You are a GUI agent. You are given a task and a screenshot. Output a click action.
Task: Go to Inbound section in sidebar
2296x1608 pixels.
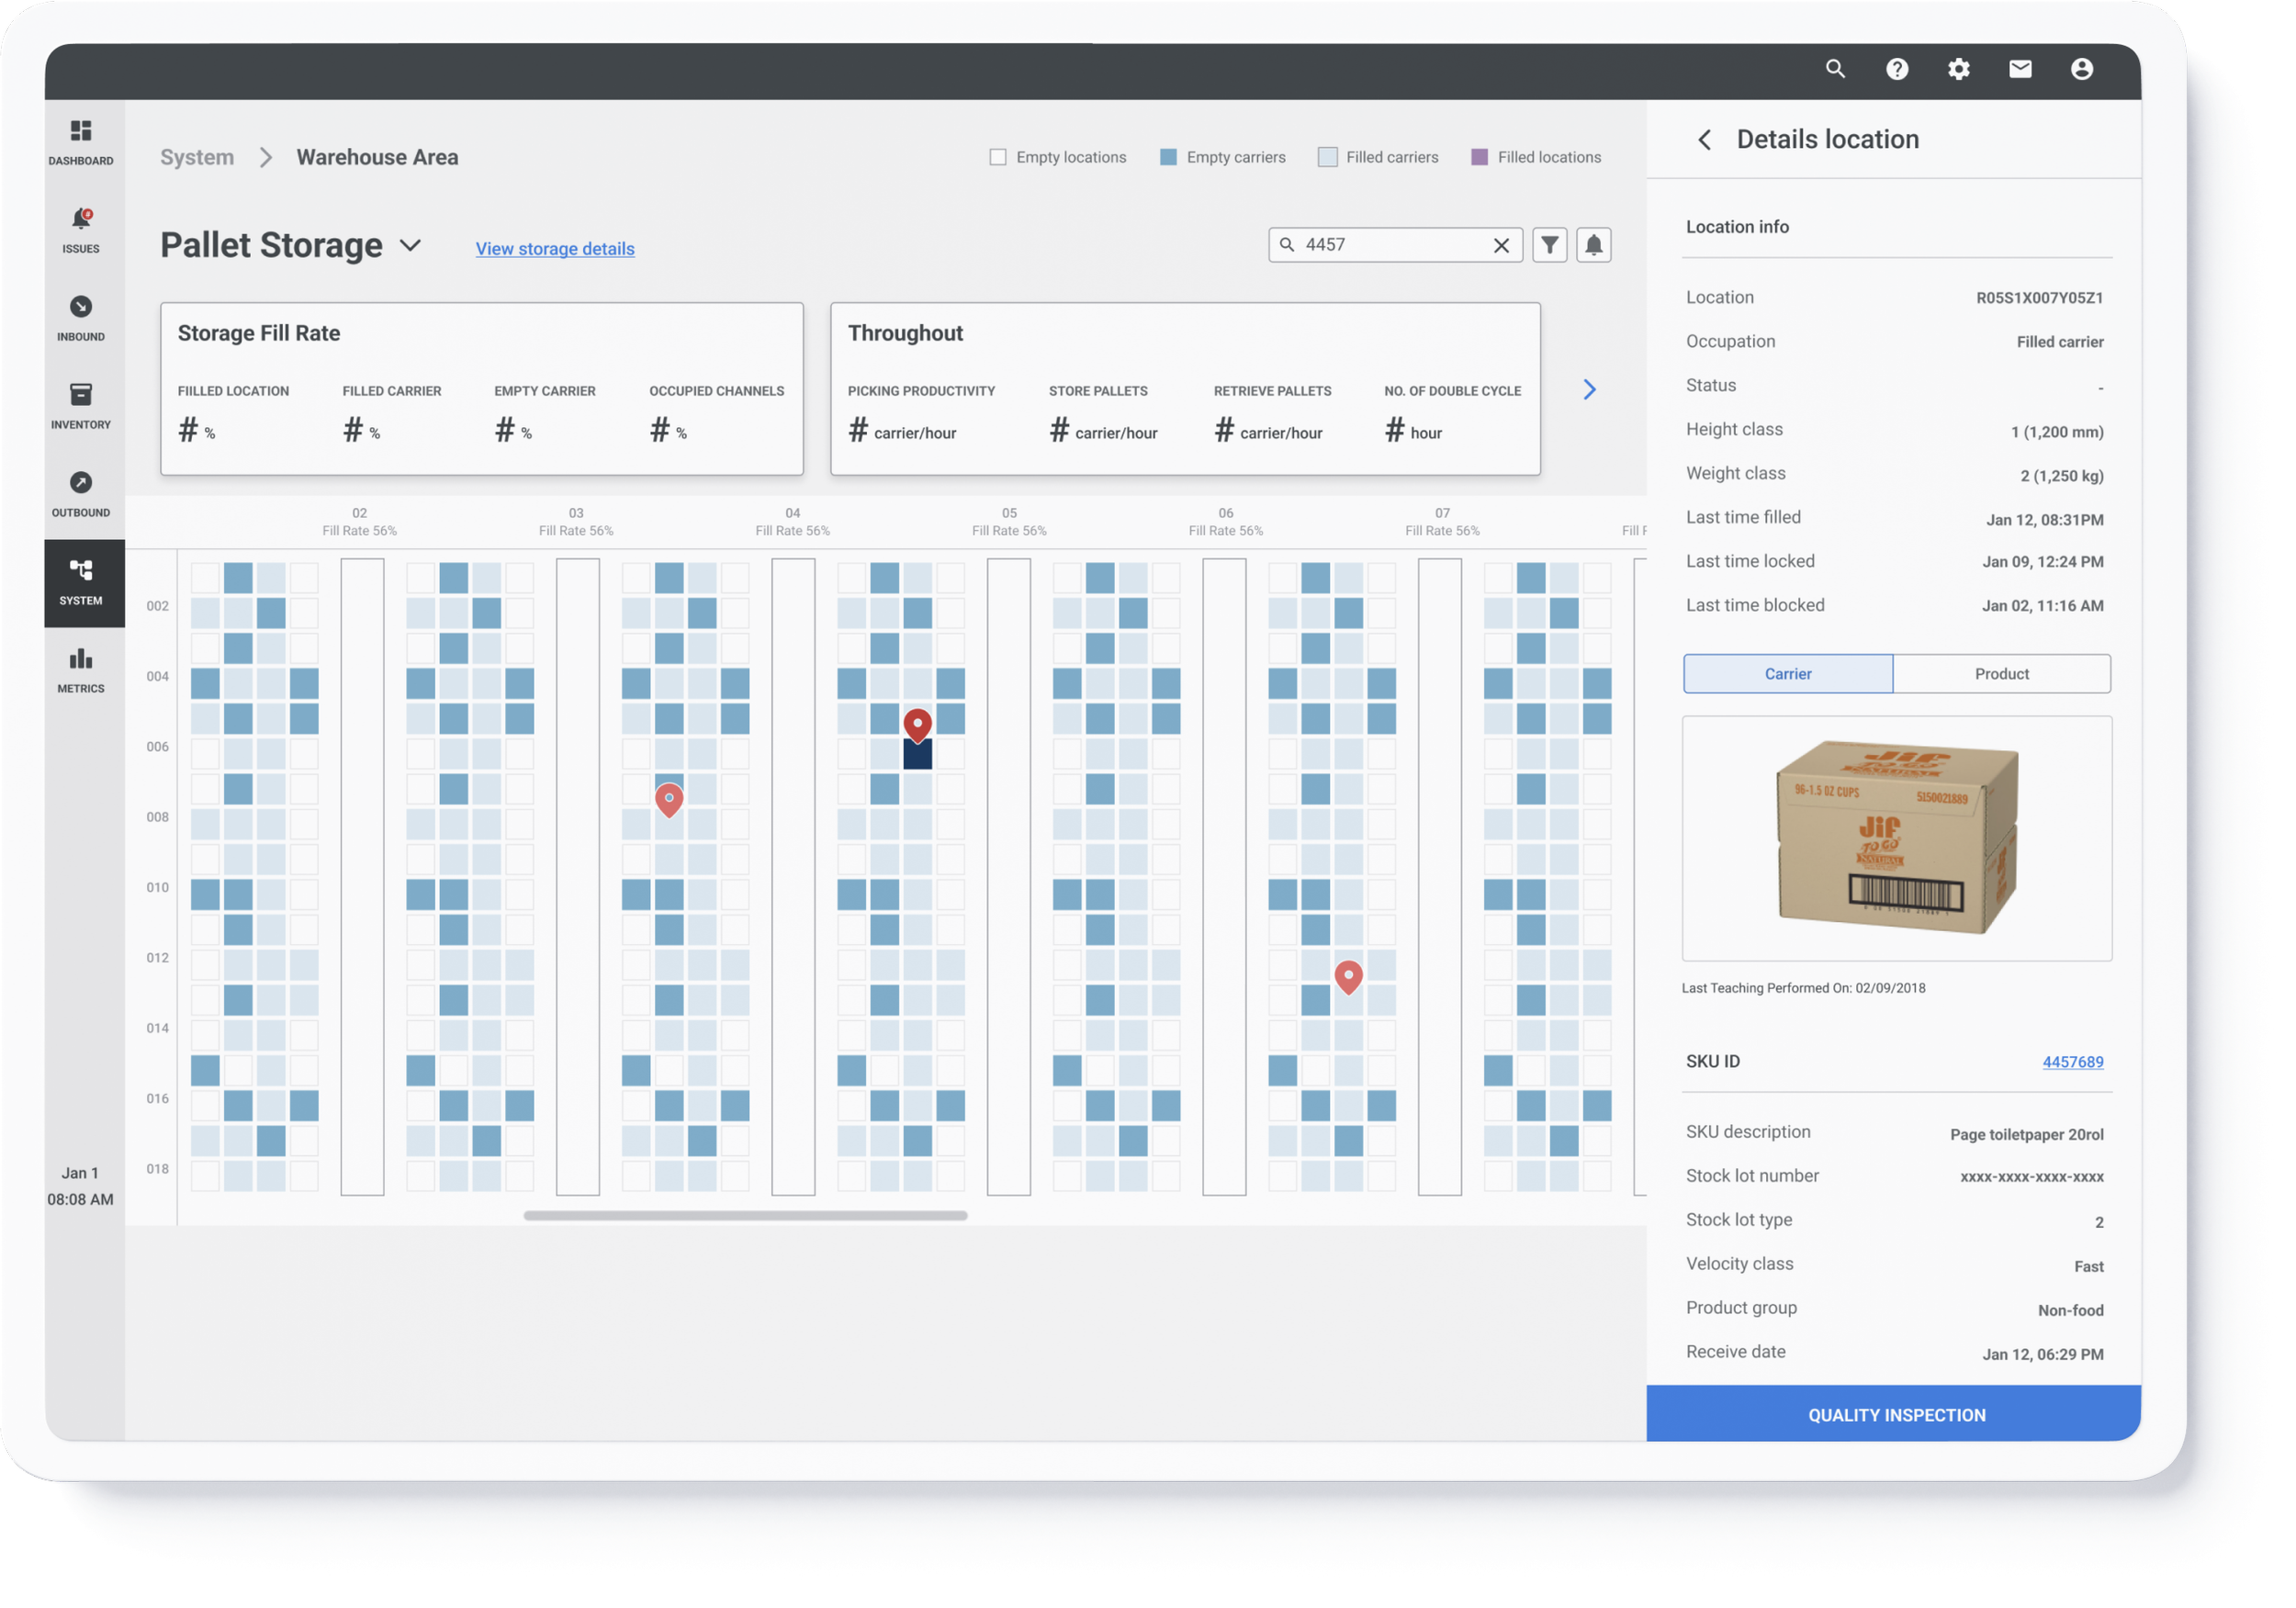(x=81, y=308)
